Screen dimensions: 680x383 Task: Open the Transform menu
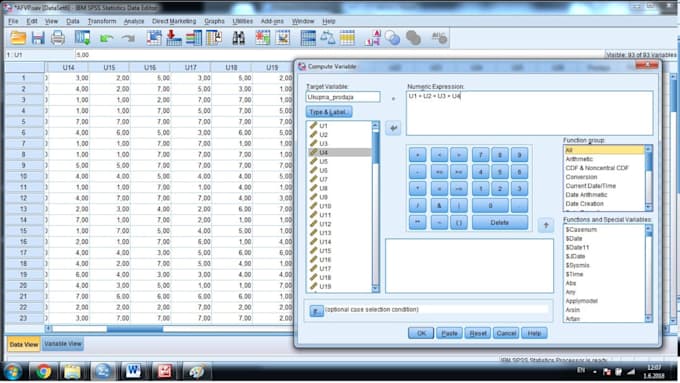102,21
